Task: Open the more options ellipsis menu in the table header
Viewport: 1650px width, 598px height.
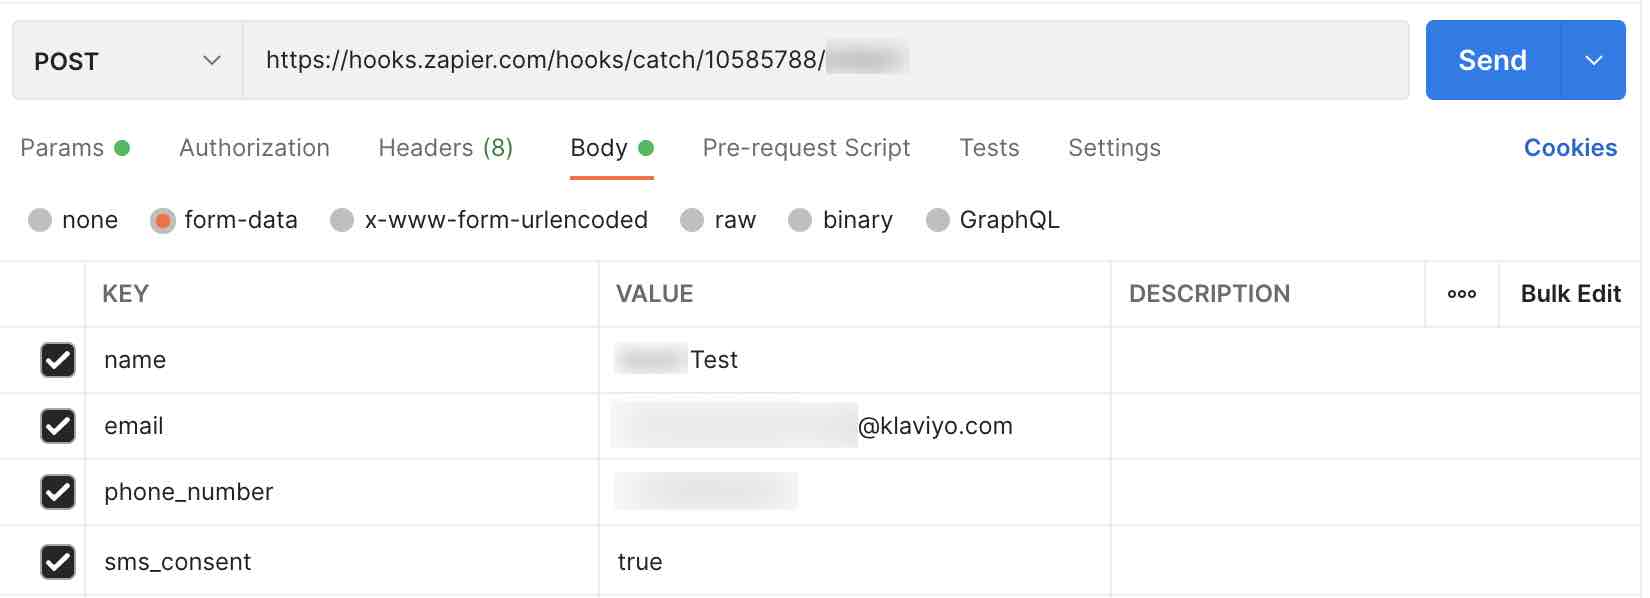Action: (1462, 293)
